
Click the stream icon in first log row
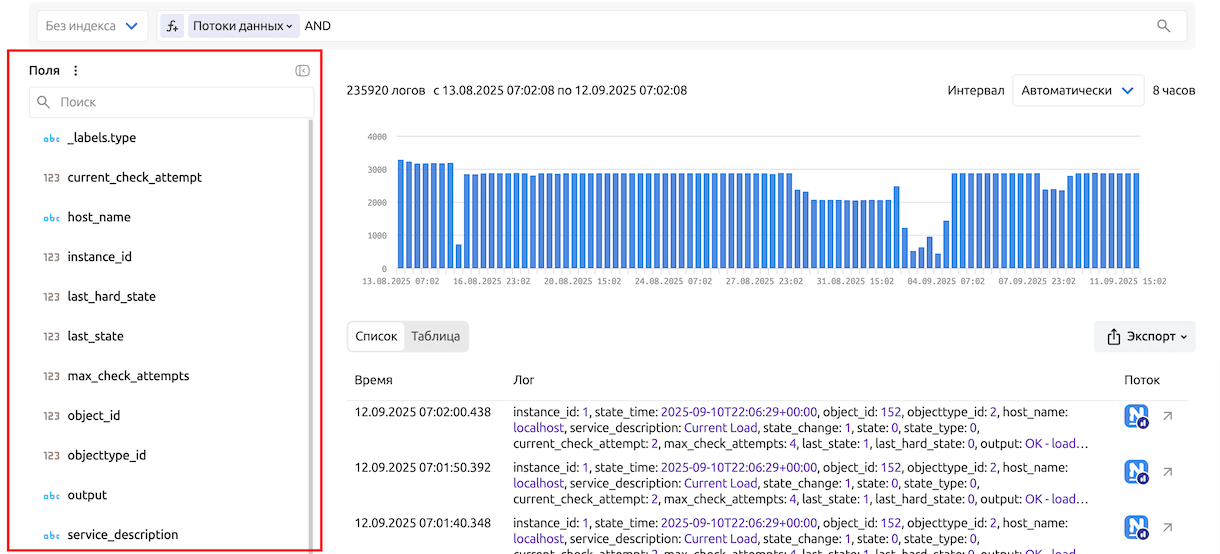(1136, 417)
